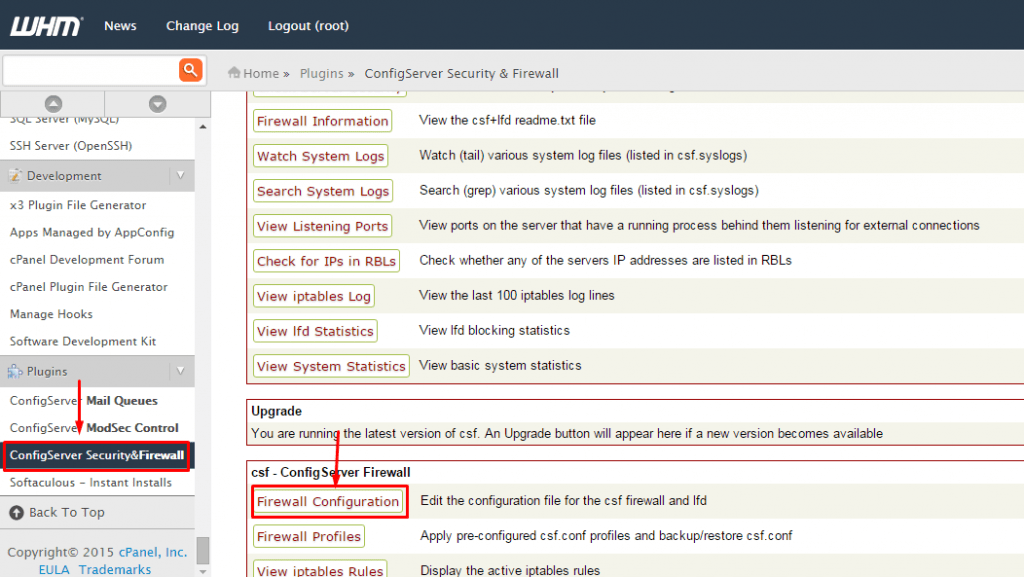Open Apps Managed by AppConfig
This screenshot has width=1024, height=577.
[91, 232]
